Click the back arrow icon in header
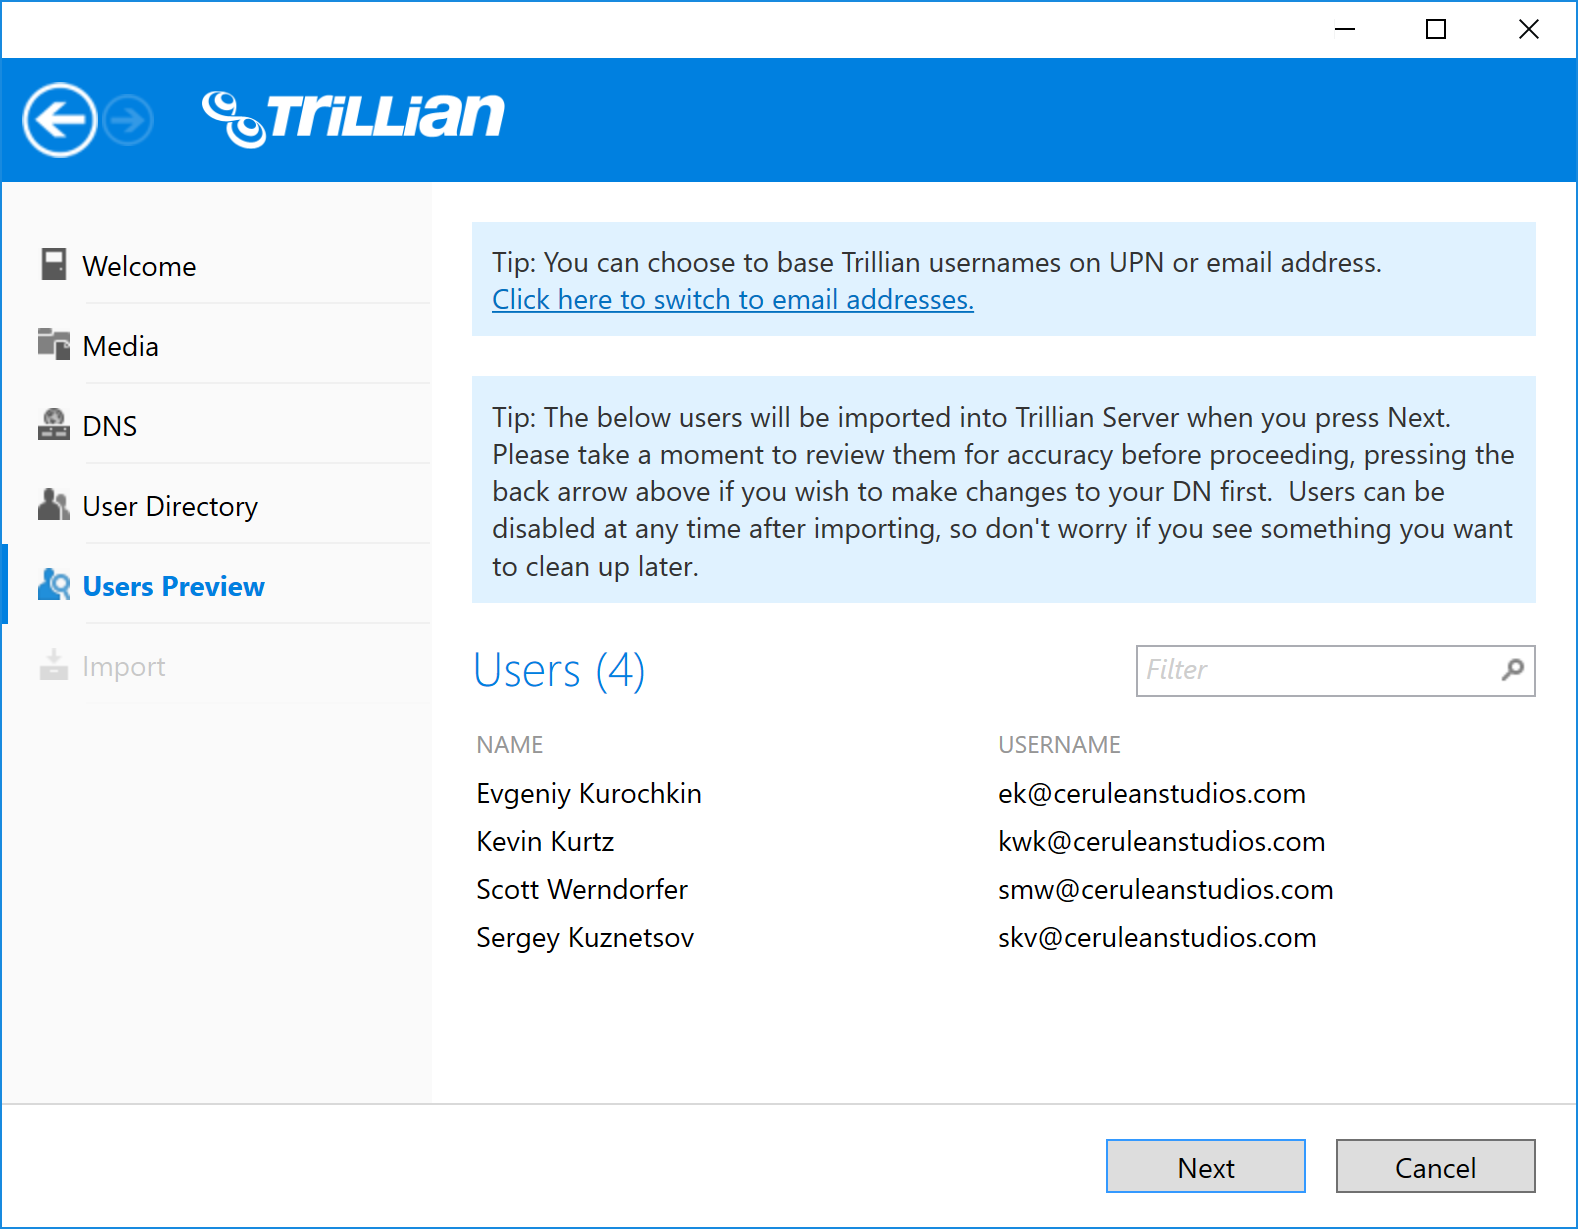The height and width of the screenshot is (1229, 1578). pyautogui.click(x=60, y=120)
